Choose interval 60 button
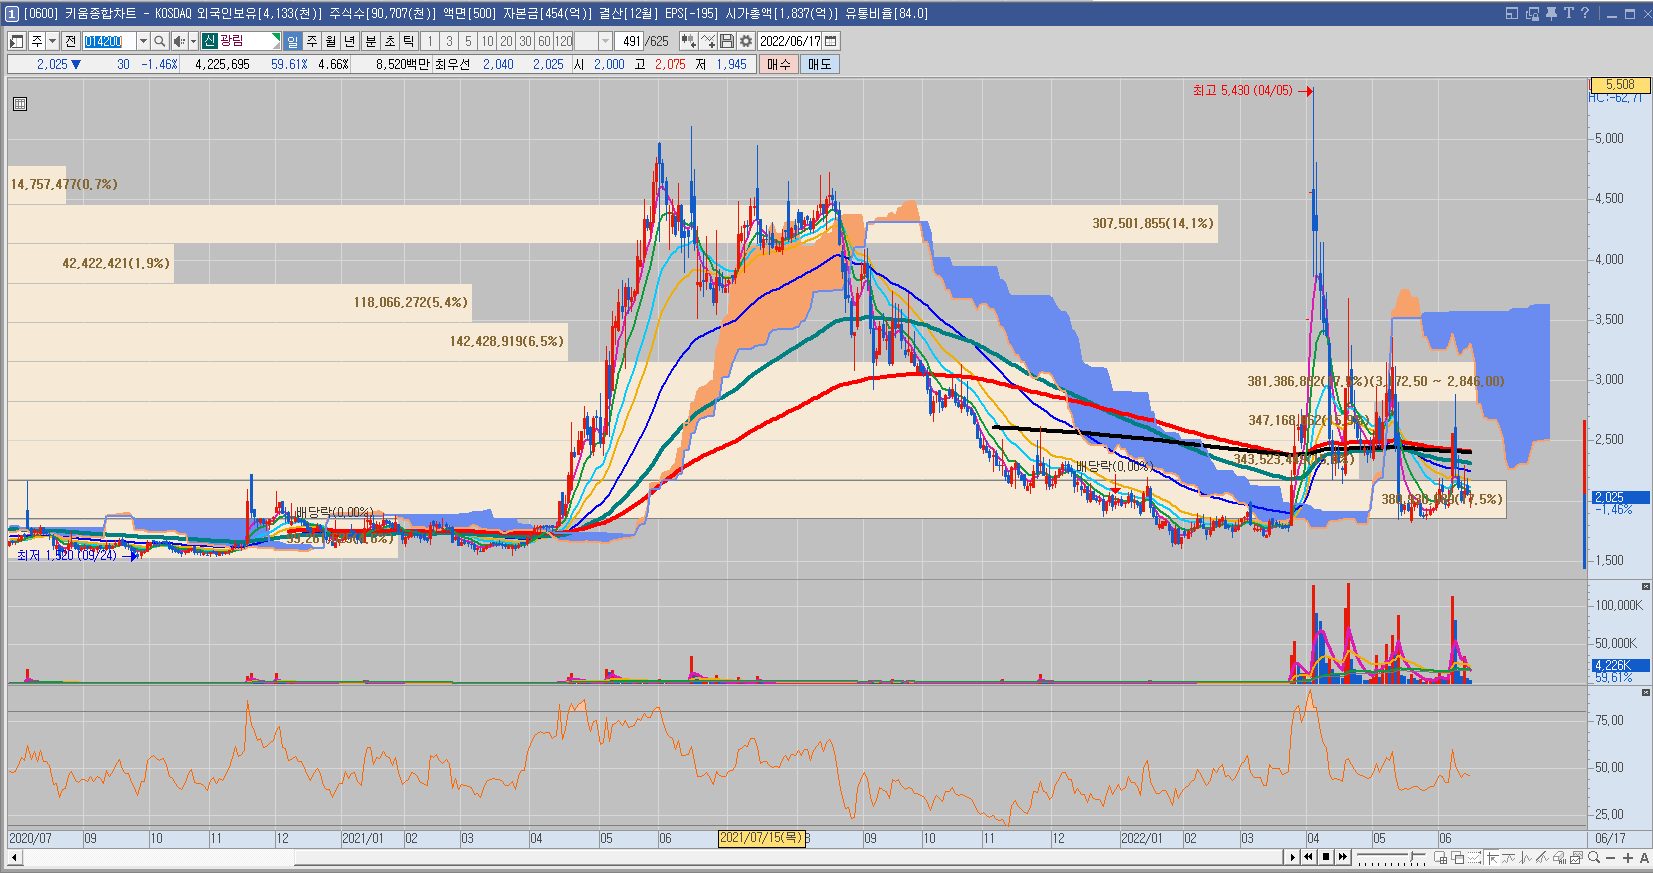This screenshot has width=1653, height=873. click(x=544, y=41)
